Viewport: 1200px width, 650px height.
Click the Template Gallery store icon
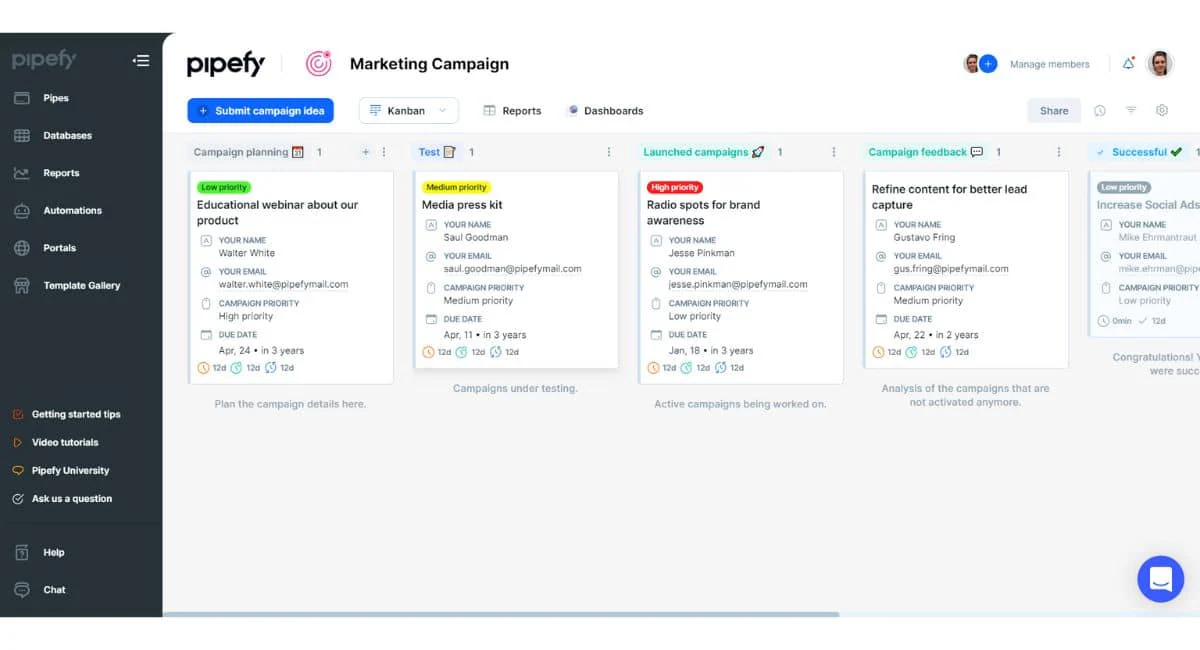tap(21, 286)
